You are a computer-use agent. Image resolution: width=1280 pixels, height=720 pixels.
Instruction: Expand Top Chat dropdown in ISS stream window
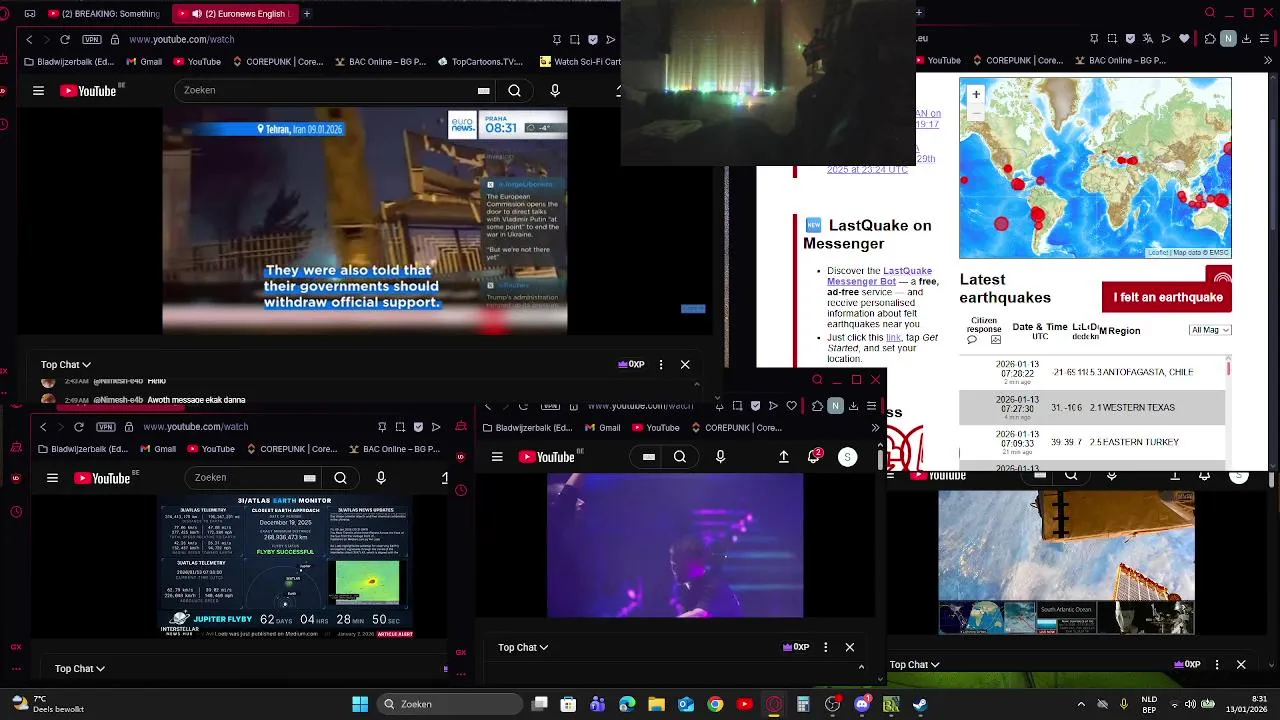click(916, 665)
